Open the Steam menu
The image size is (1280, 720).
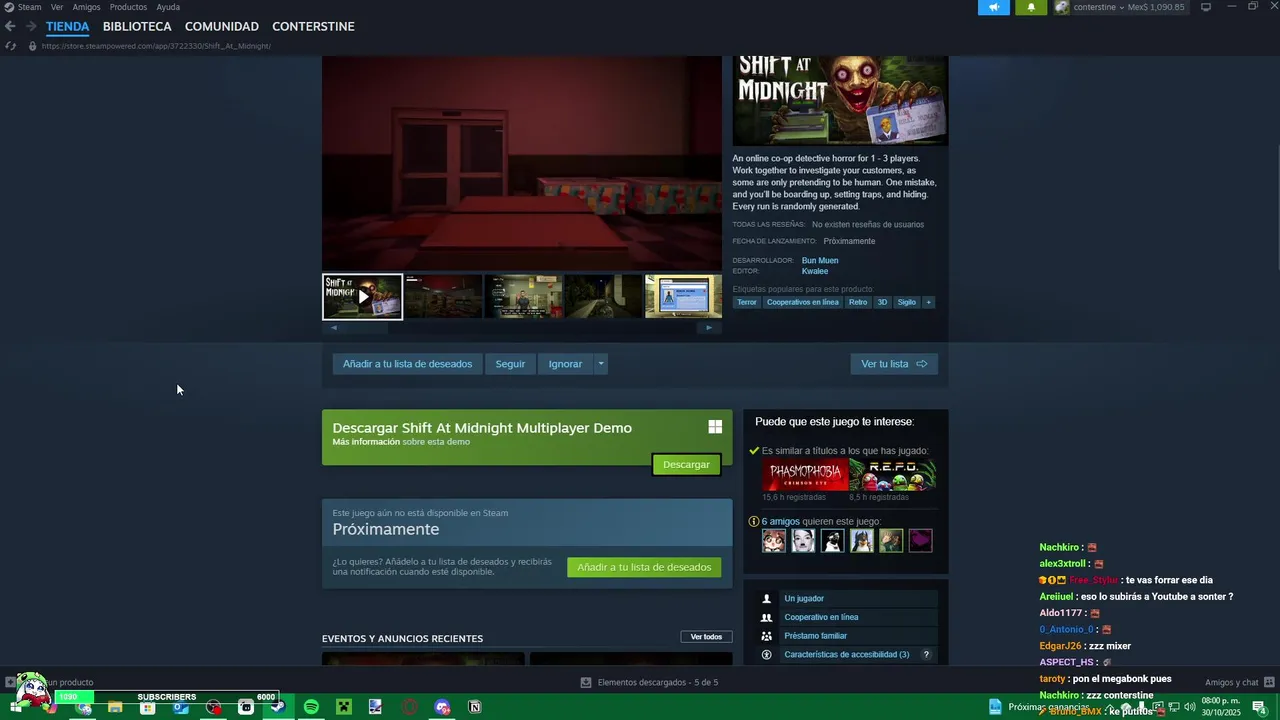tap(29, 7)
